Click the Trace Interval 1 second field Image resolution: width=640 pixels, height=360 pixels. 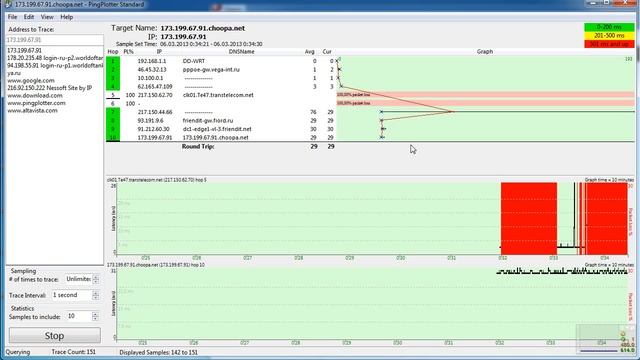(x=71, y=295)
